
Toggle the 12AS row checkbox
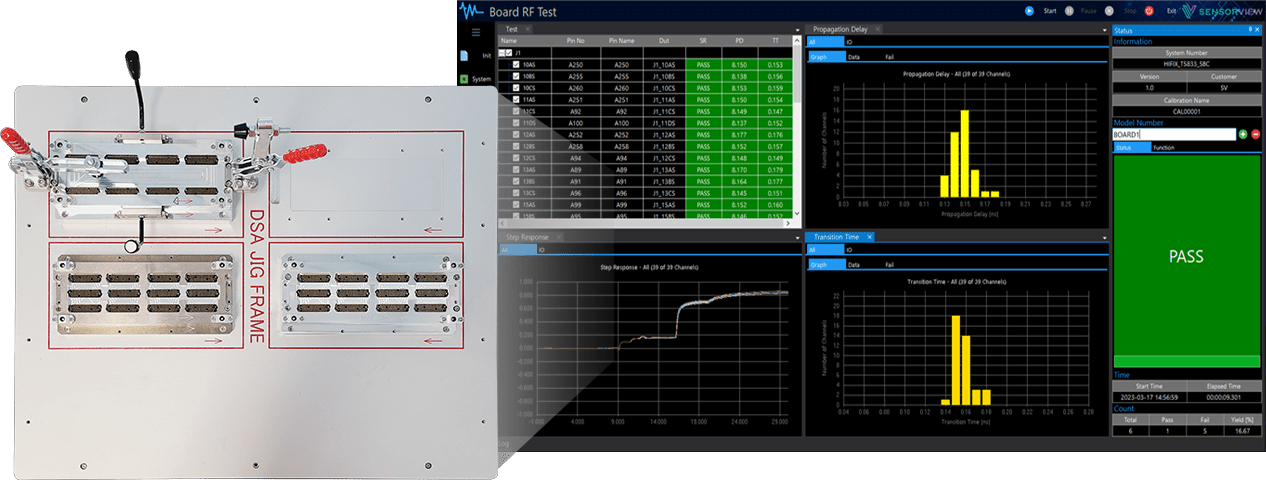(517, 135)
